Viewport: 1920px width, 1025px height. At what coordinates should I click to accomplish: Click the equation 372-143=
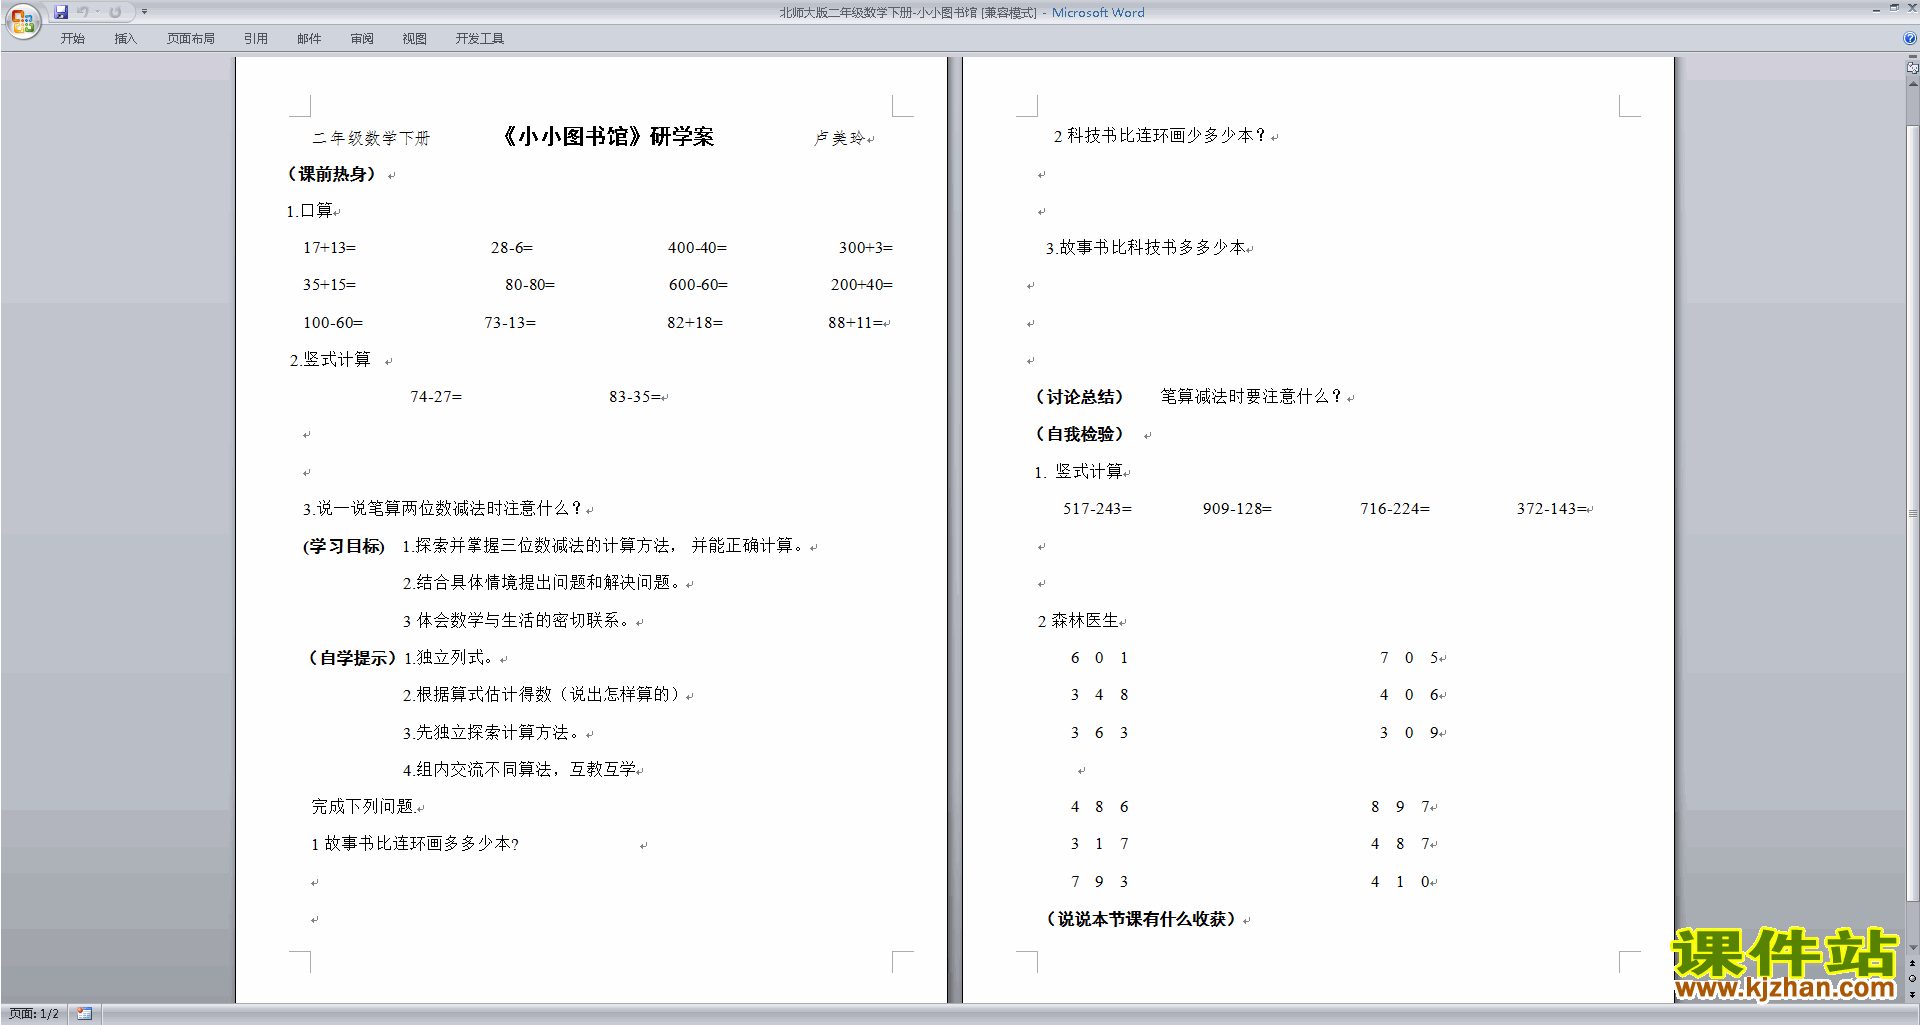point(1551,509)
